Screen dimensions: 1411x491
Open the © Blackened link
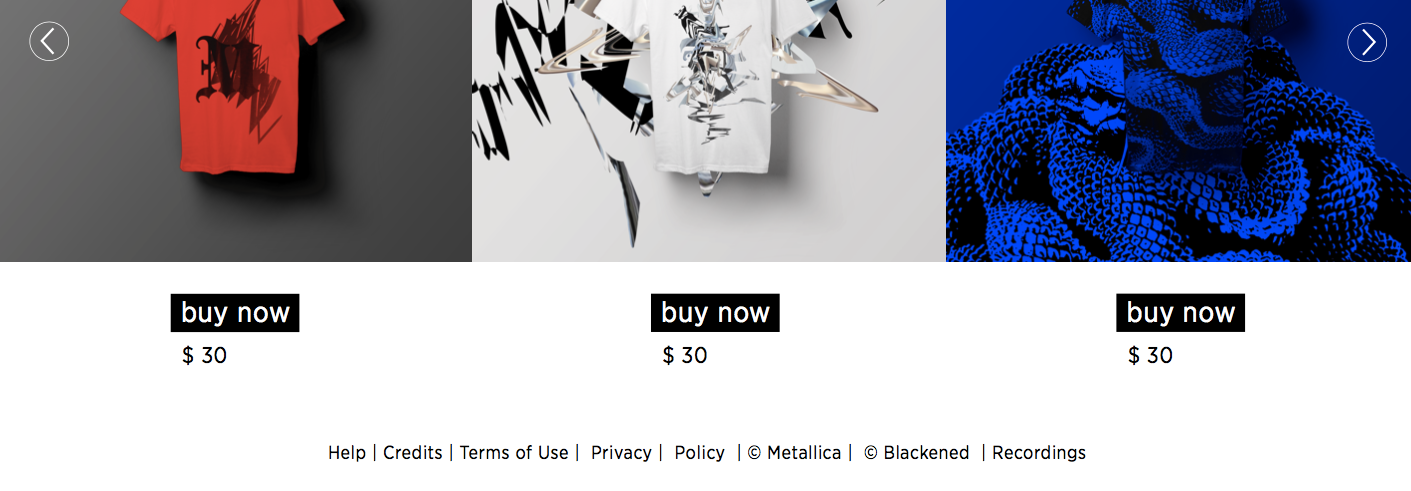click(917, 453)
